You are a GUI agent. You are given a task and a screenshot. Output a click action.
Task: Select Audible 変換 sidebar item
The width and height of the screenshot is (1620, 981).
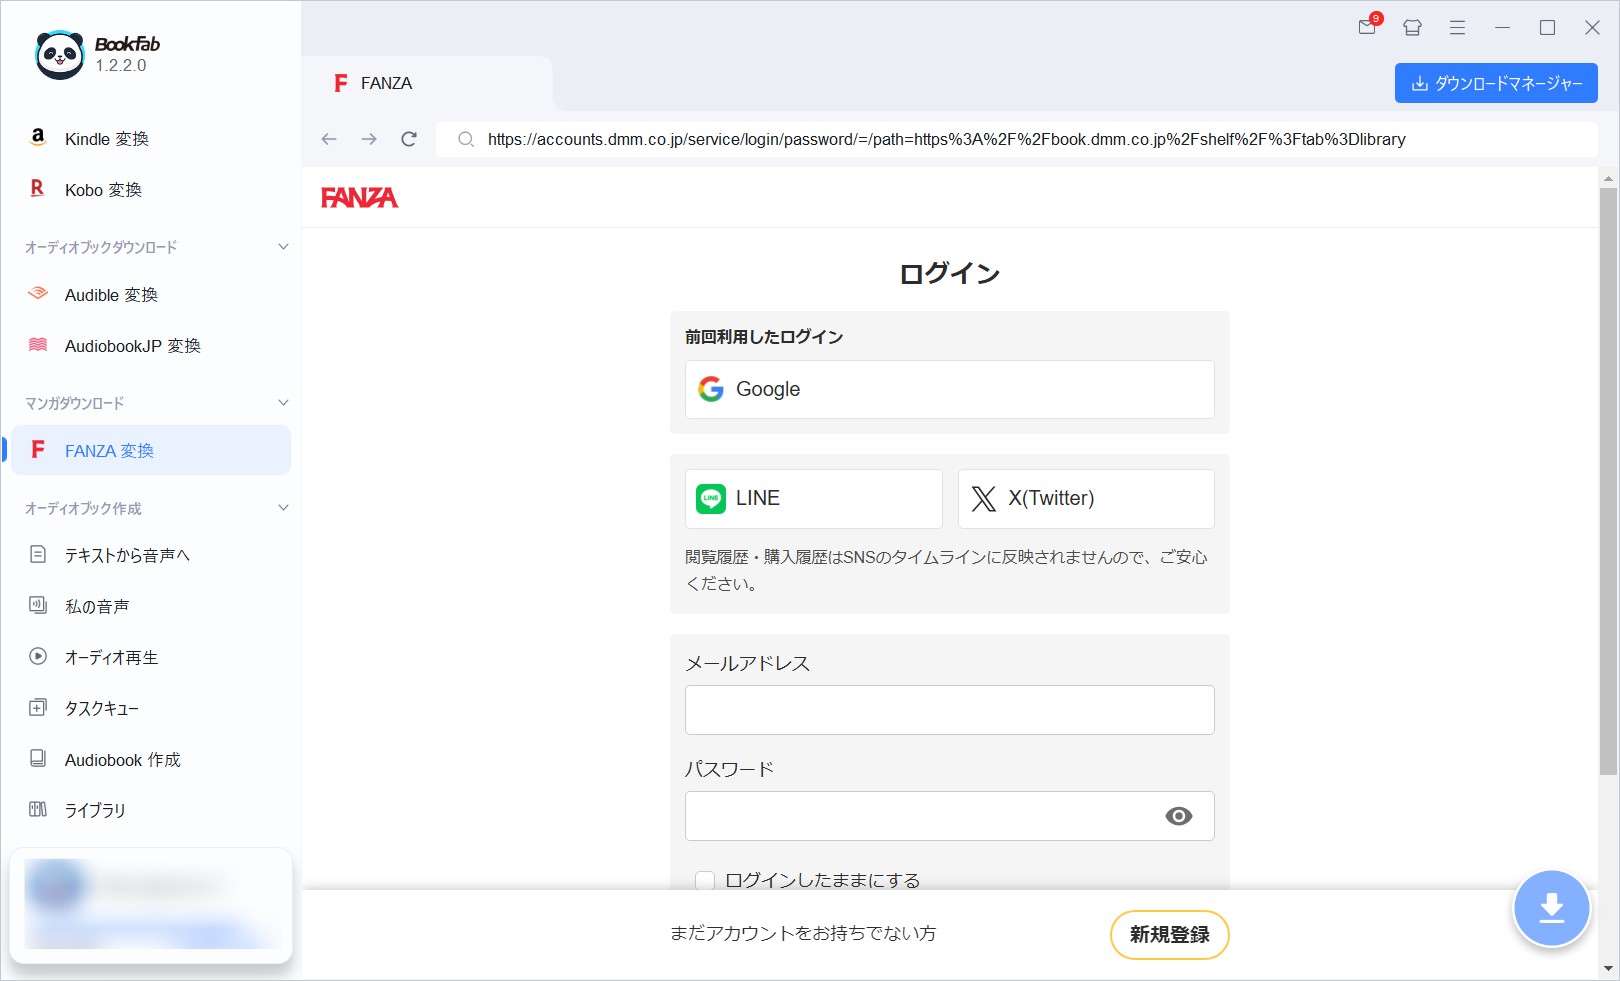pyautogui.click(x=111, y=295)
